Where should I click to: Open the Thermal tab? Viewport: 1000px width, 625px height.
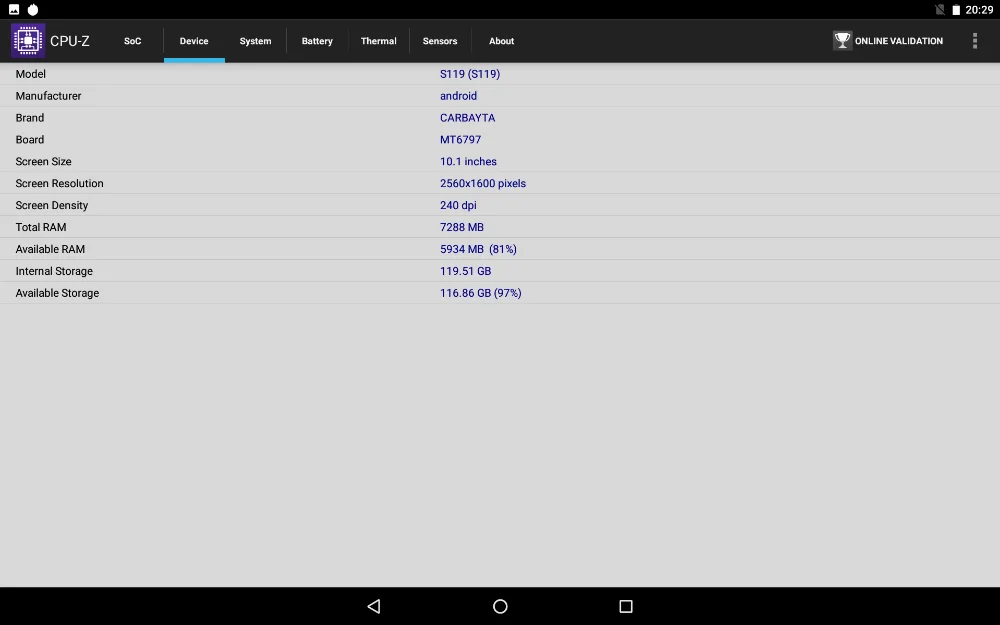pos(378,41)
